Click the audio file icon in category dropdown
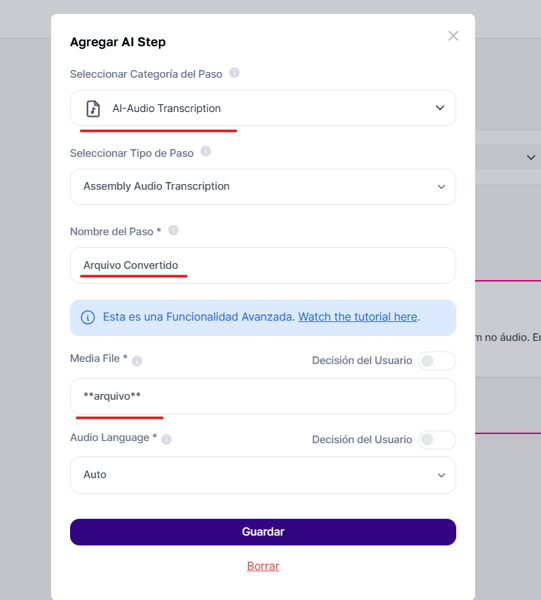The image size is (541, 600). tap(93, 109)
